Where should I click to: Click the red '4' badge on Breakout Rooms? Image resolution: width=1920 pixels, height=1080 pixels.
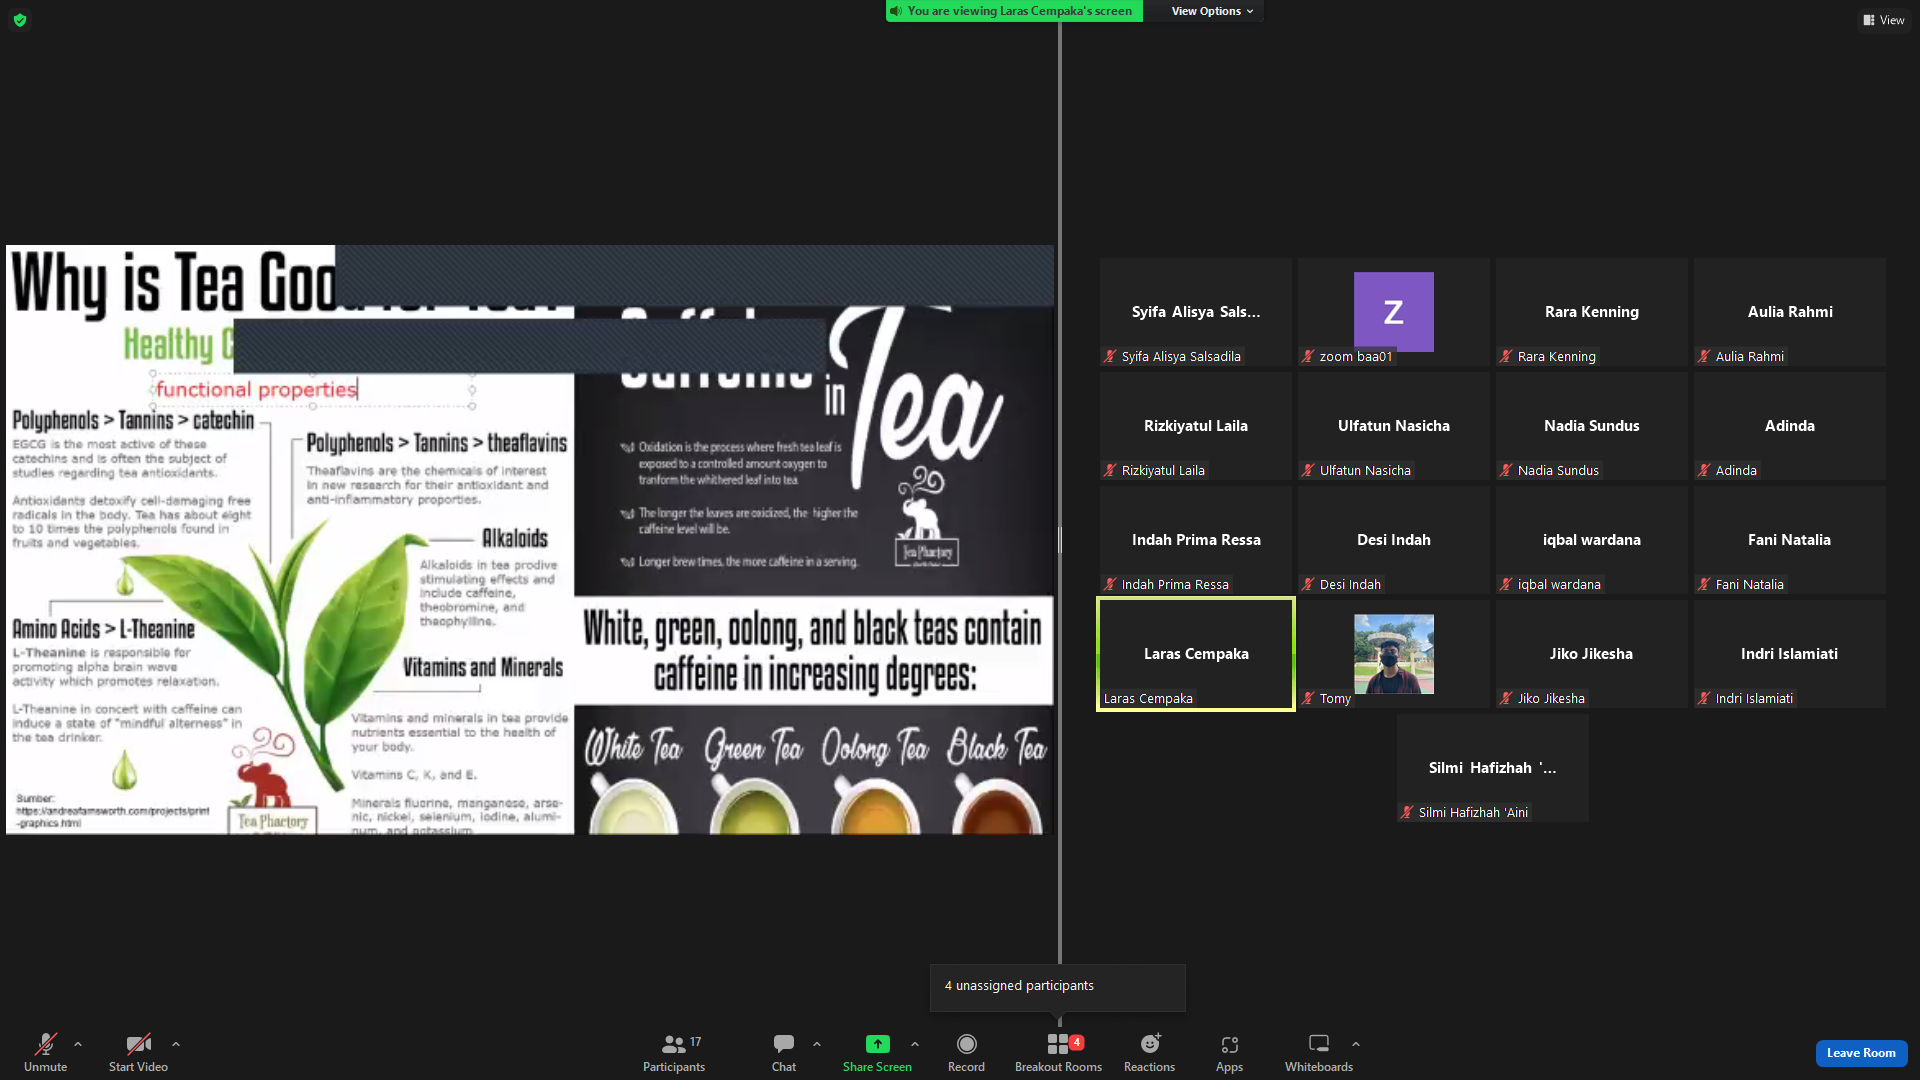1077,1042
